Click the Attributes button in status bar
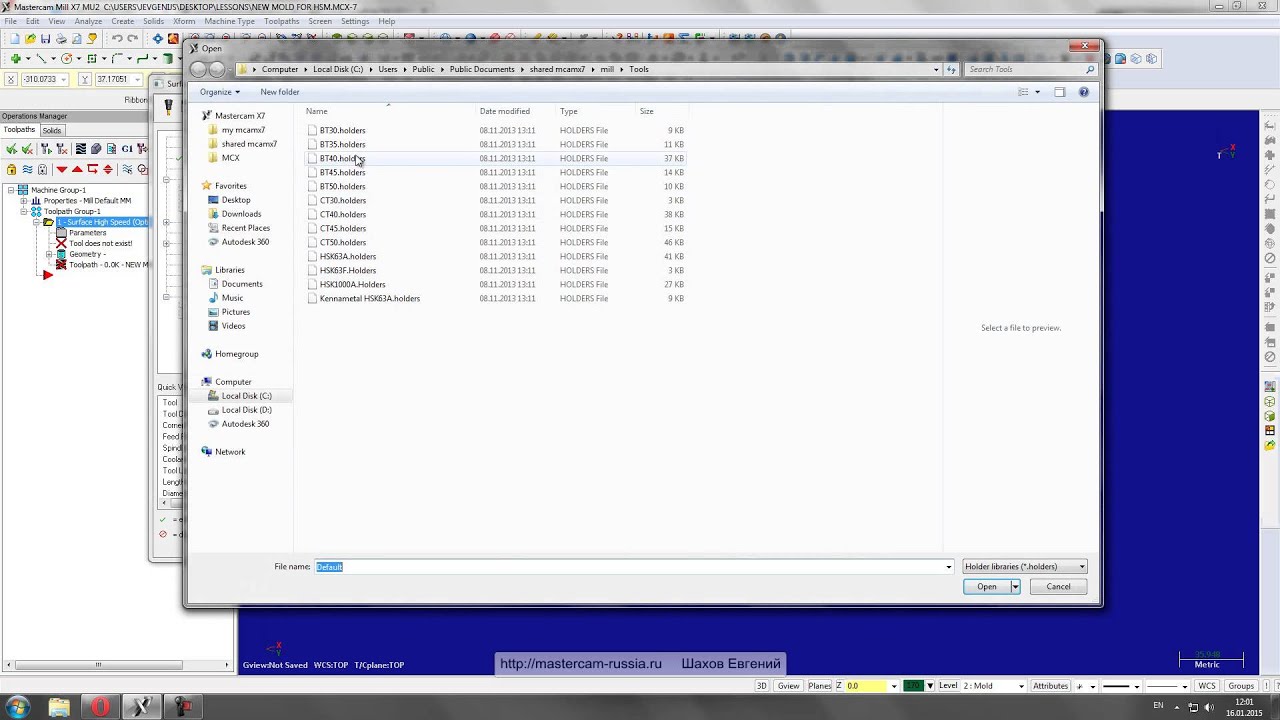The width and height of the screenshot is (1280, 720). click(x=1050, y=686)
